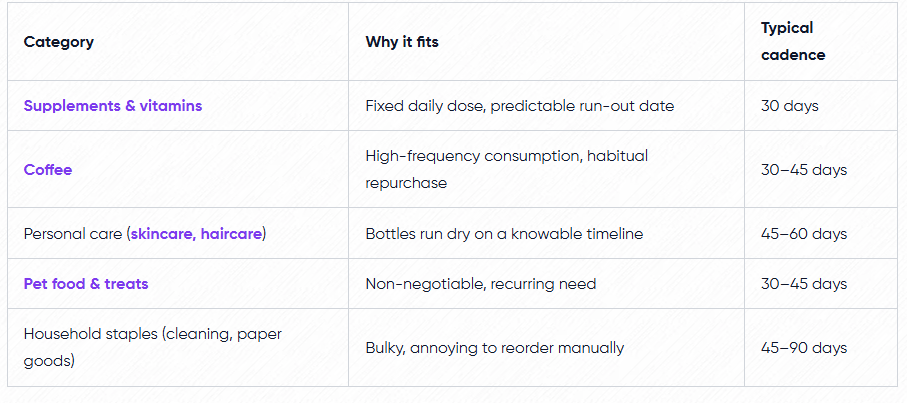Select the Household staples category cell
The width and height of the screenshot is (907, 403).
click(178, 347)
